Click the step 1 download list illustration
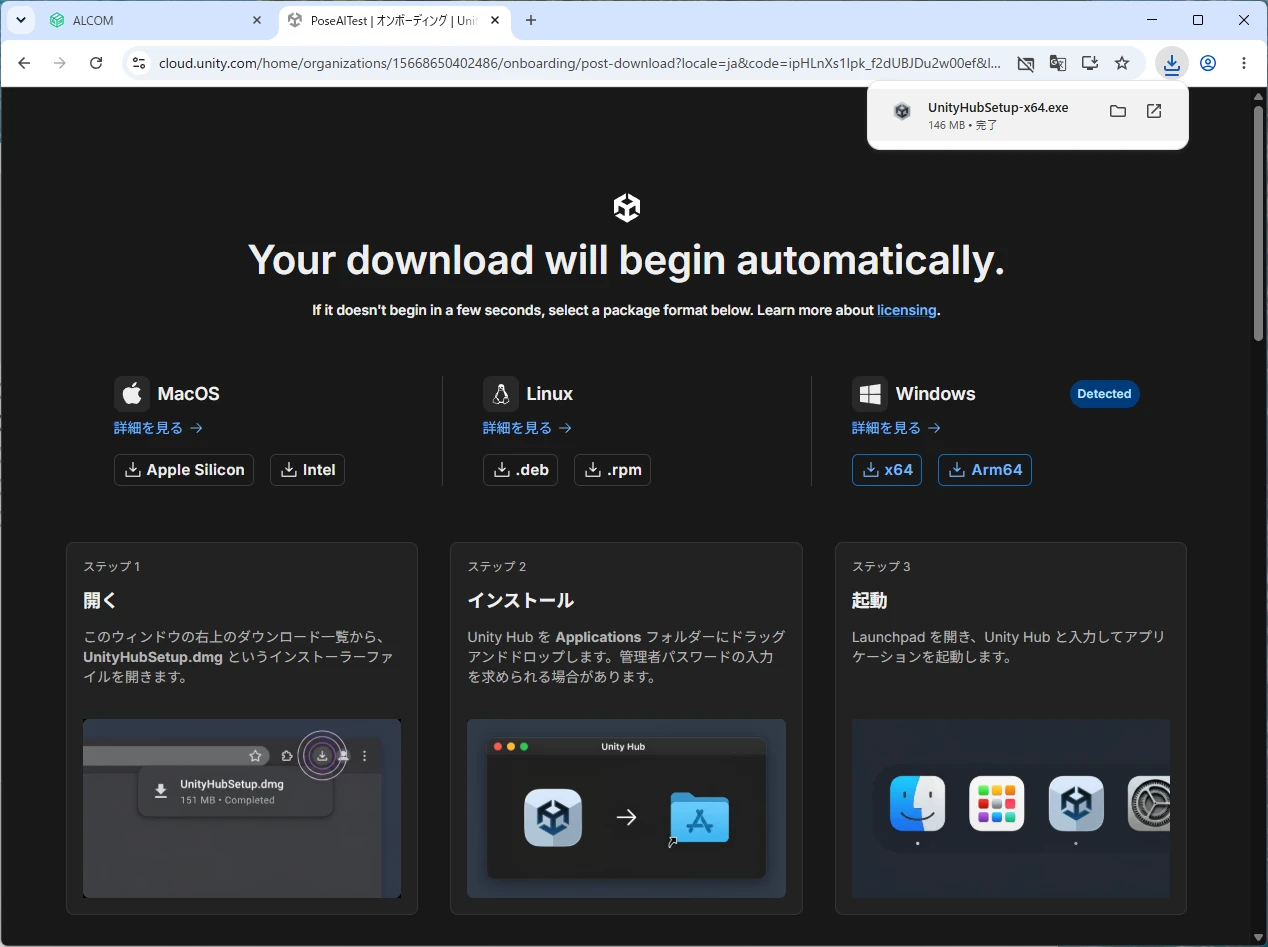 coord(242,808)
